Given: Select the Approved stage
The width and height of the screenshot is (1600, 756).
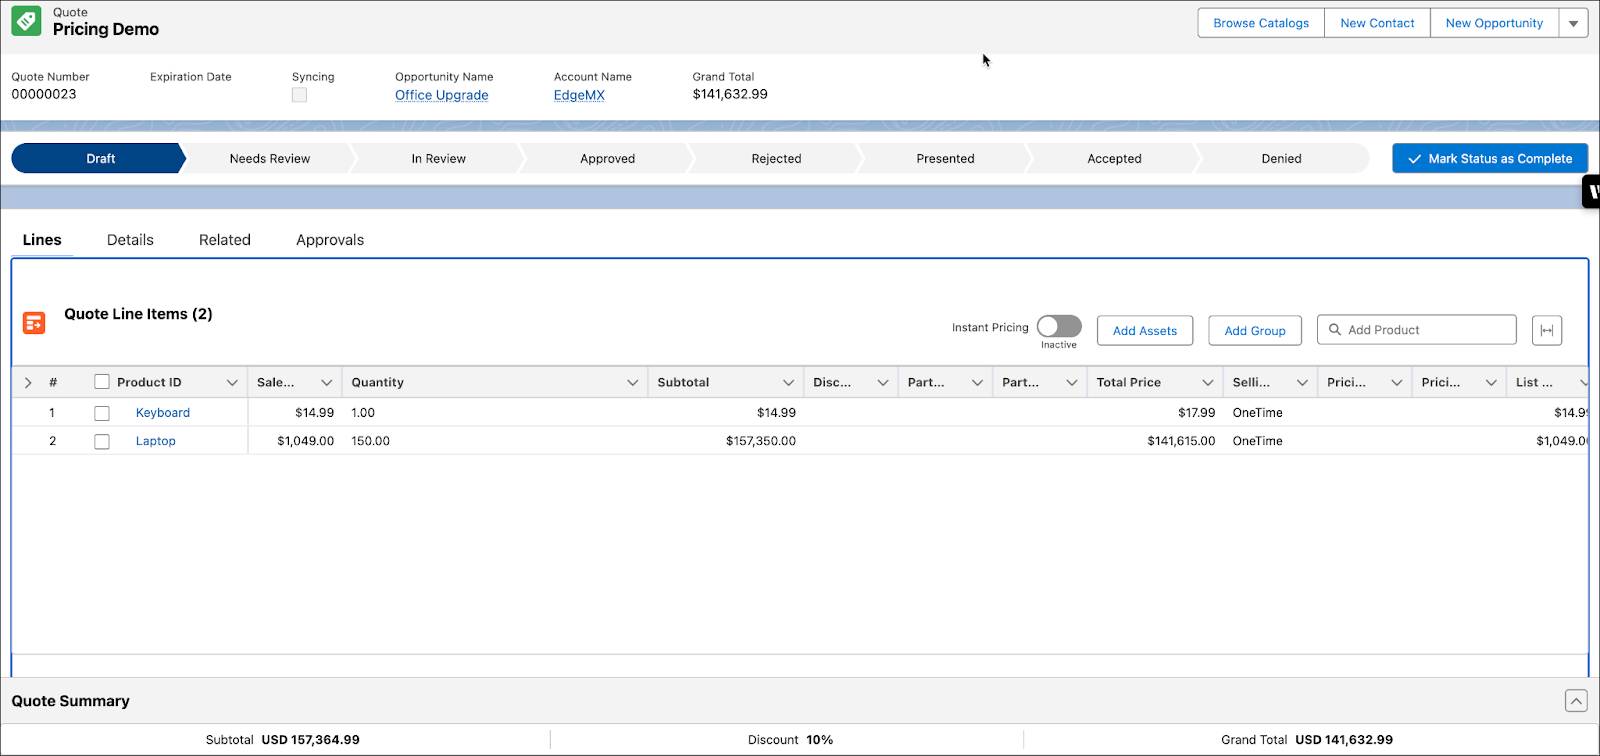Looking at the screenshot, I should point(607,158).
